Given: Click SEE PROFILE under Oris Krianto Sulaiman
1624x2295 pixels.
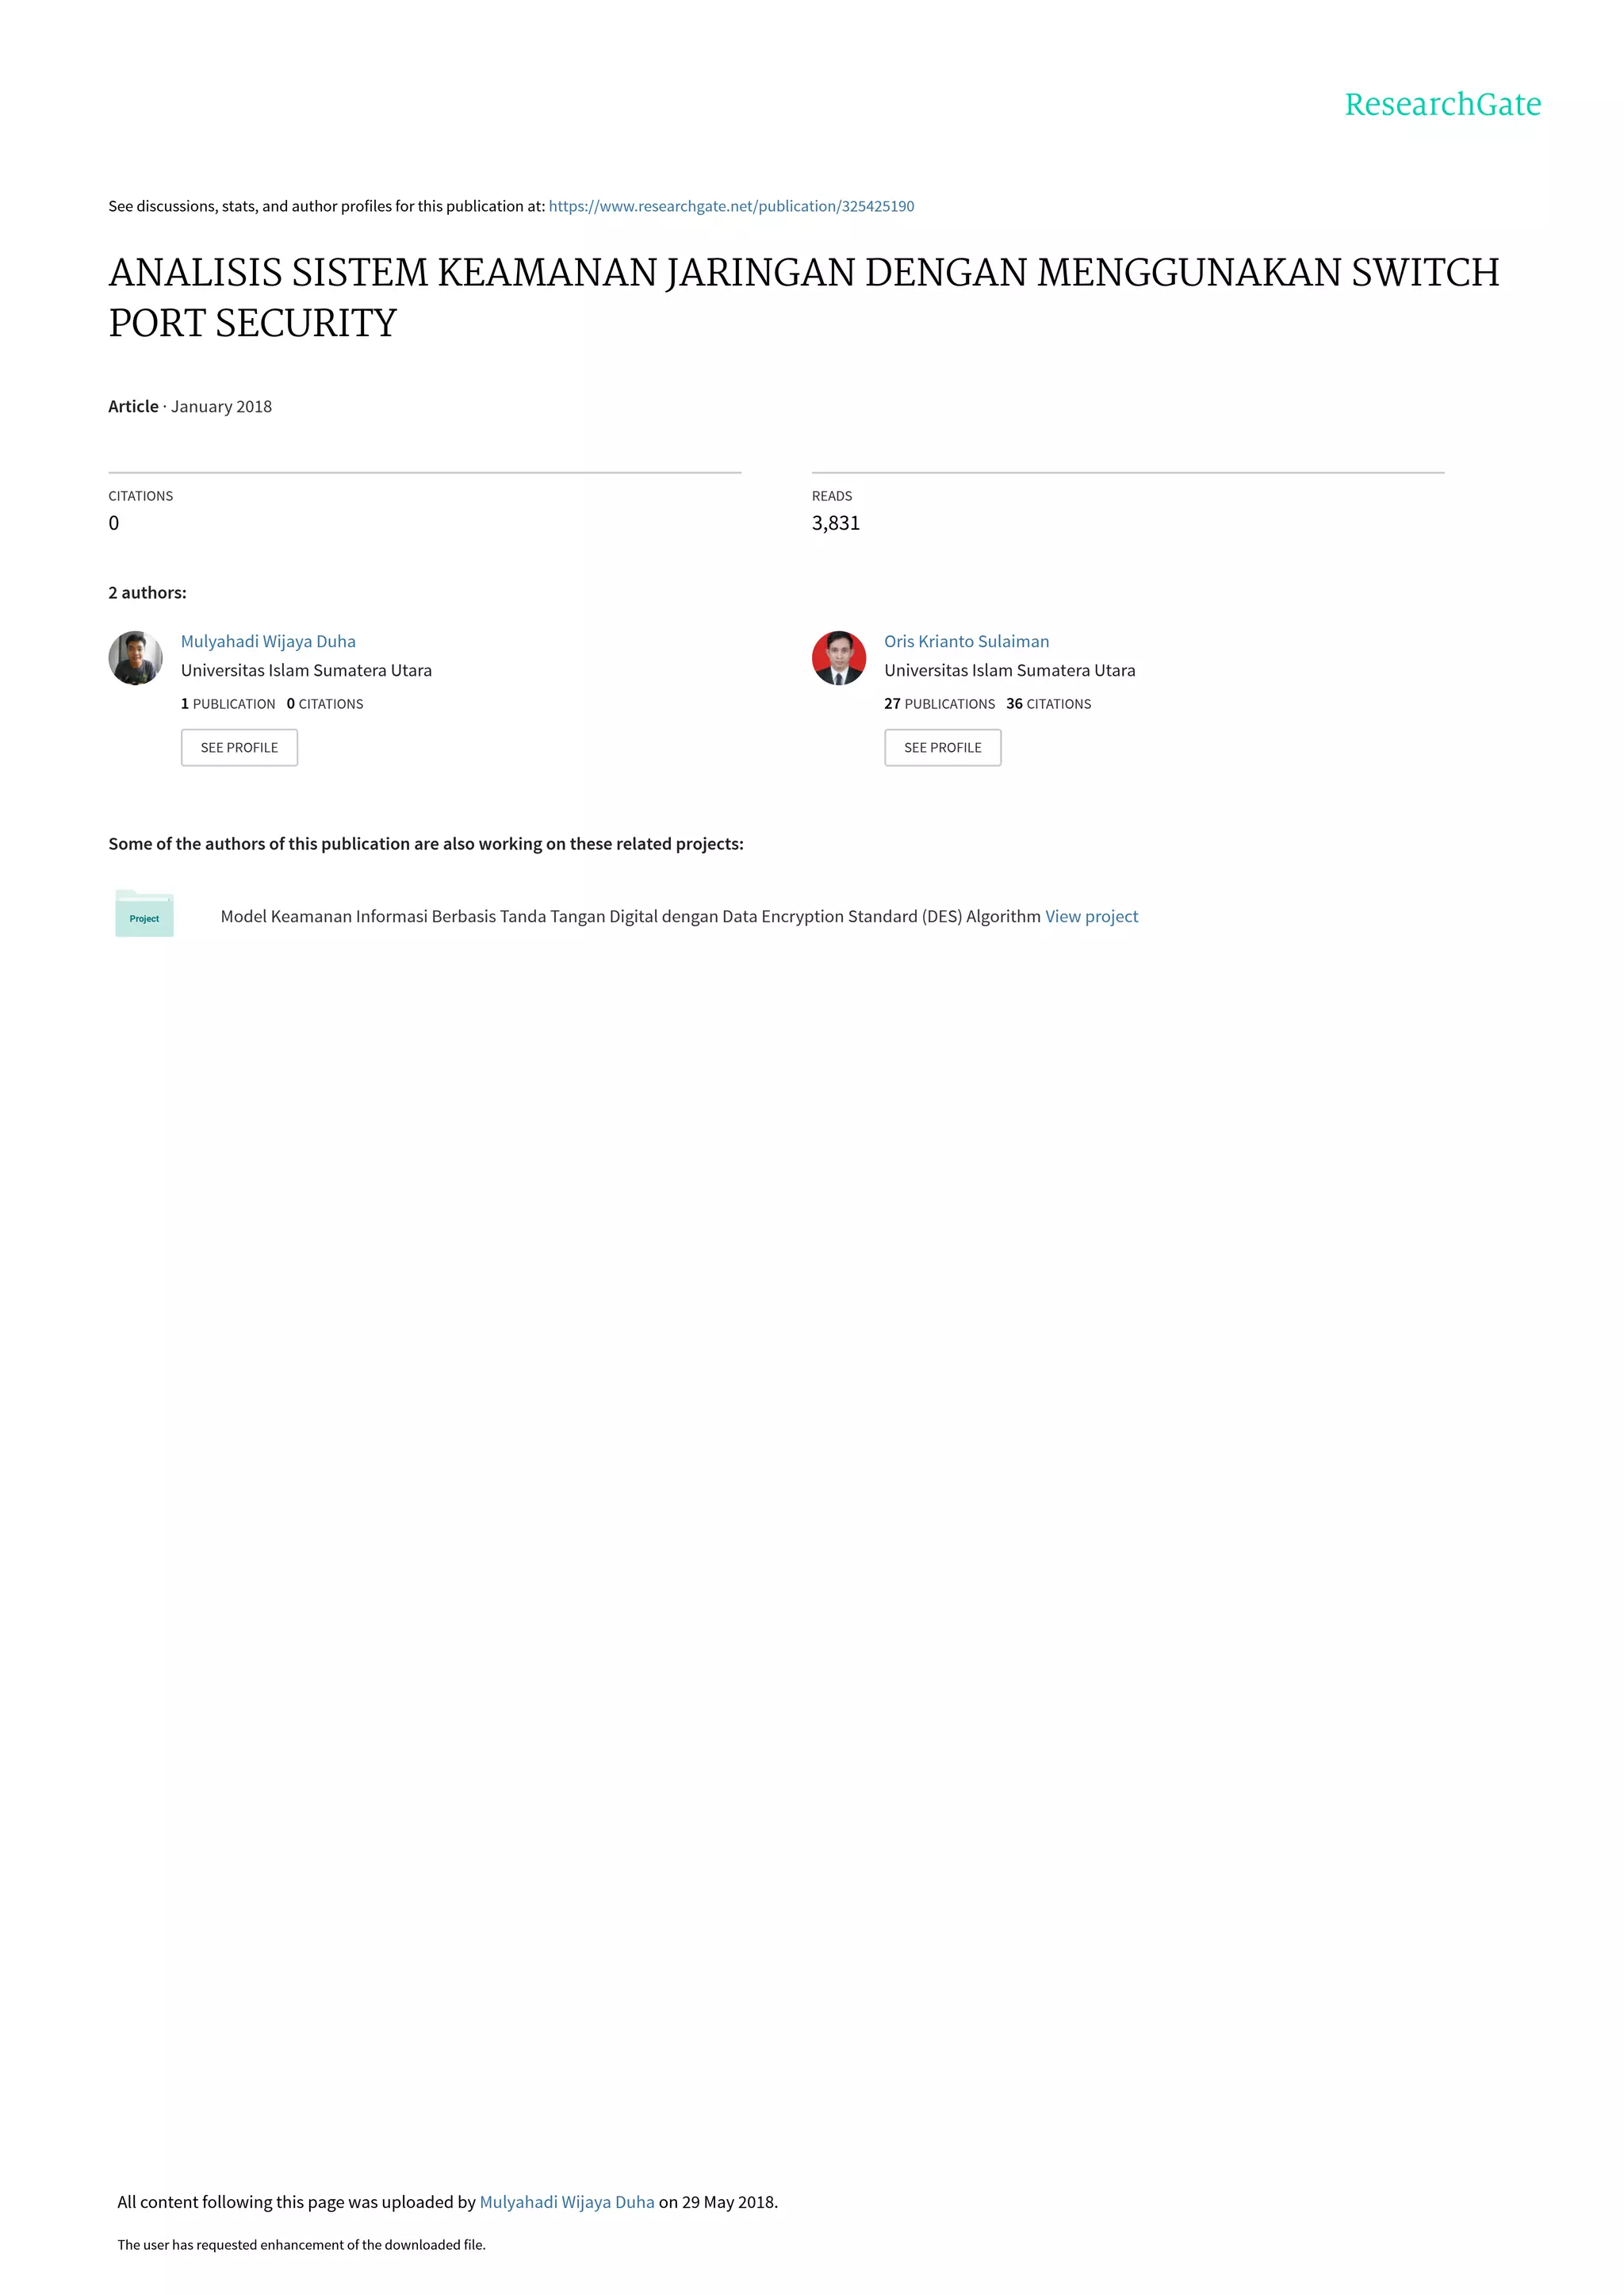Looking at the screenshot, I should click(942, 747).
